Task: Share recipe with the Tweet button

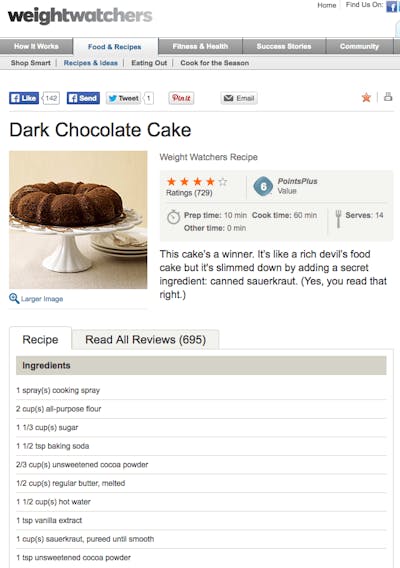Action: point(123,98)
